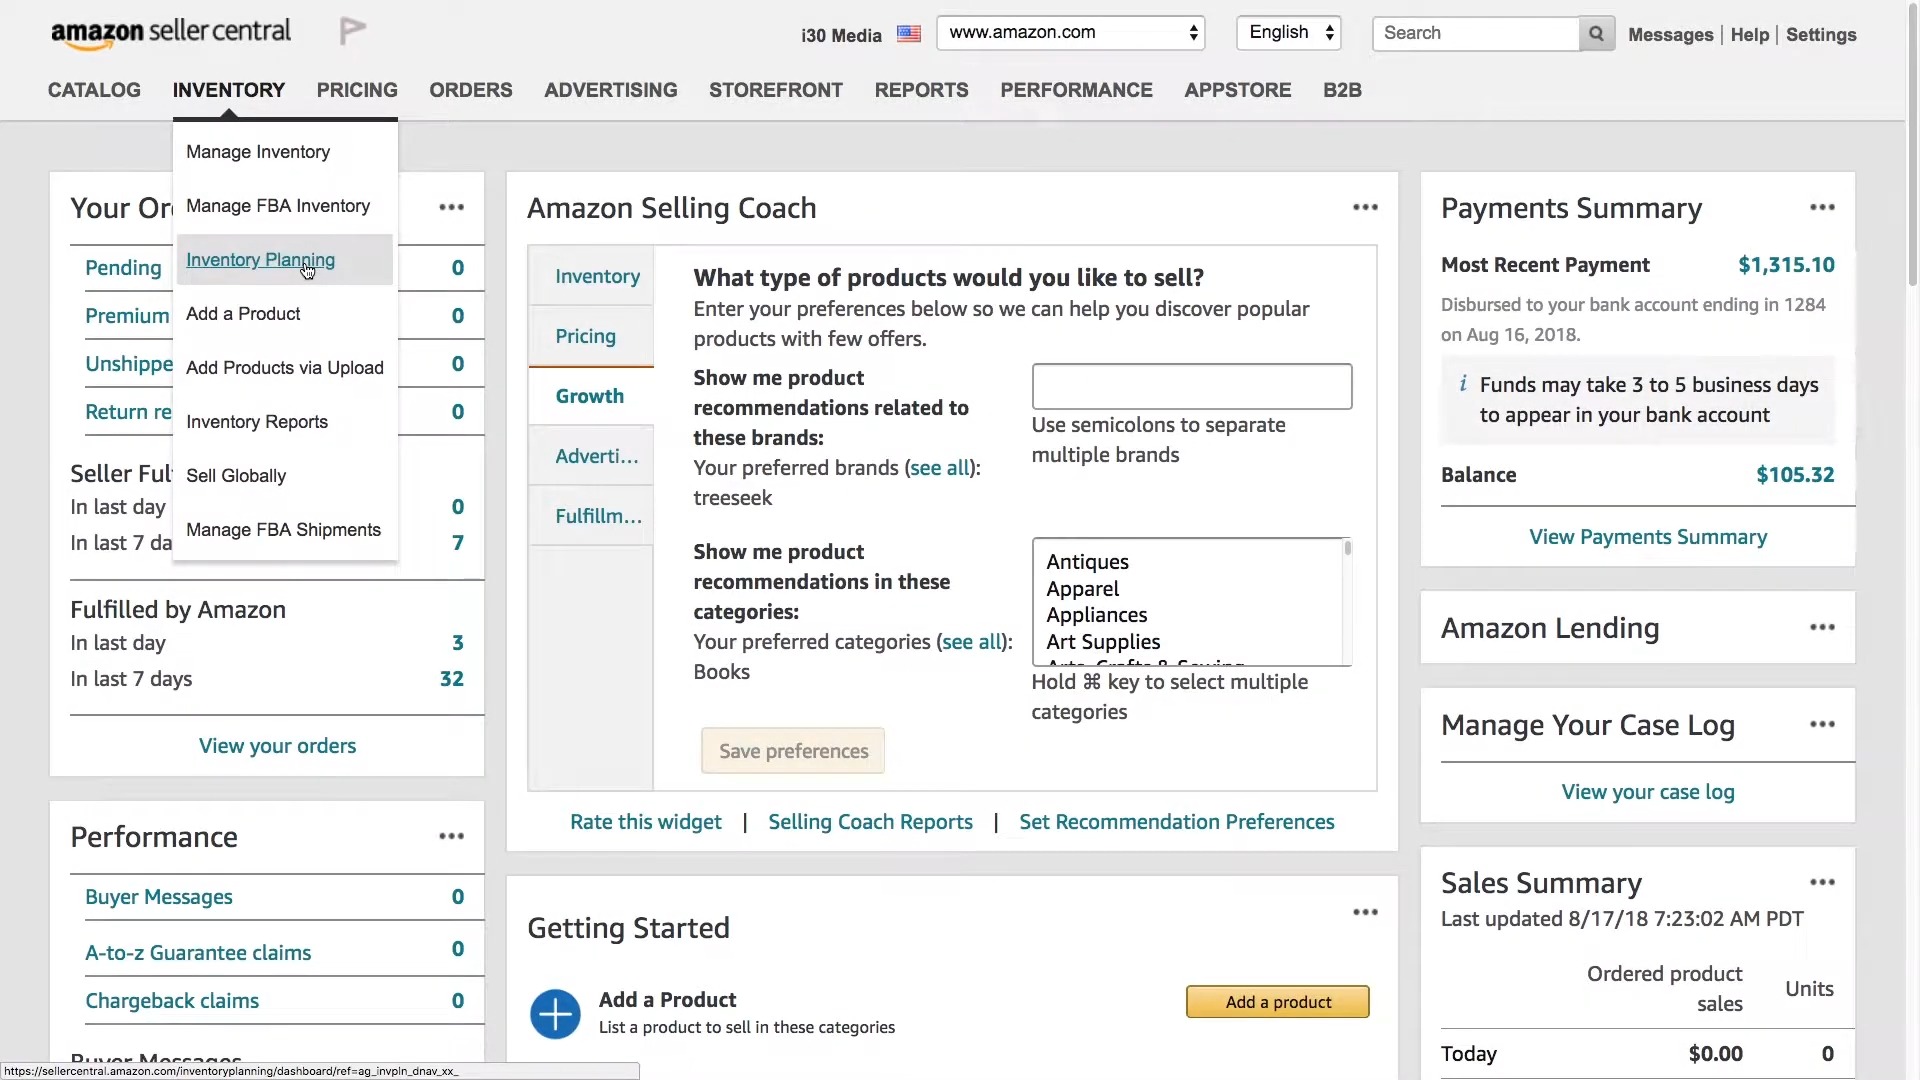Viewport: 1920px width, 1080px height.
Task: Open Selling Coach Reports
Action: coord(869,821)
